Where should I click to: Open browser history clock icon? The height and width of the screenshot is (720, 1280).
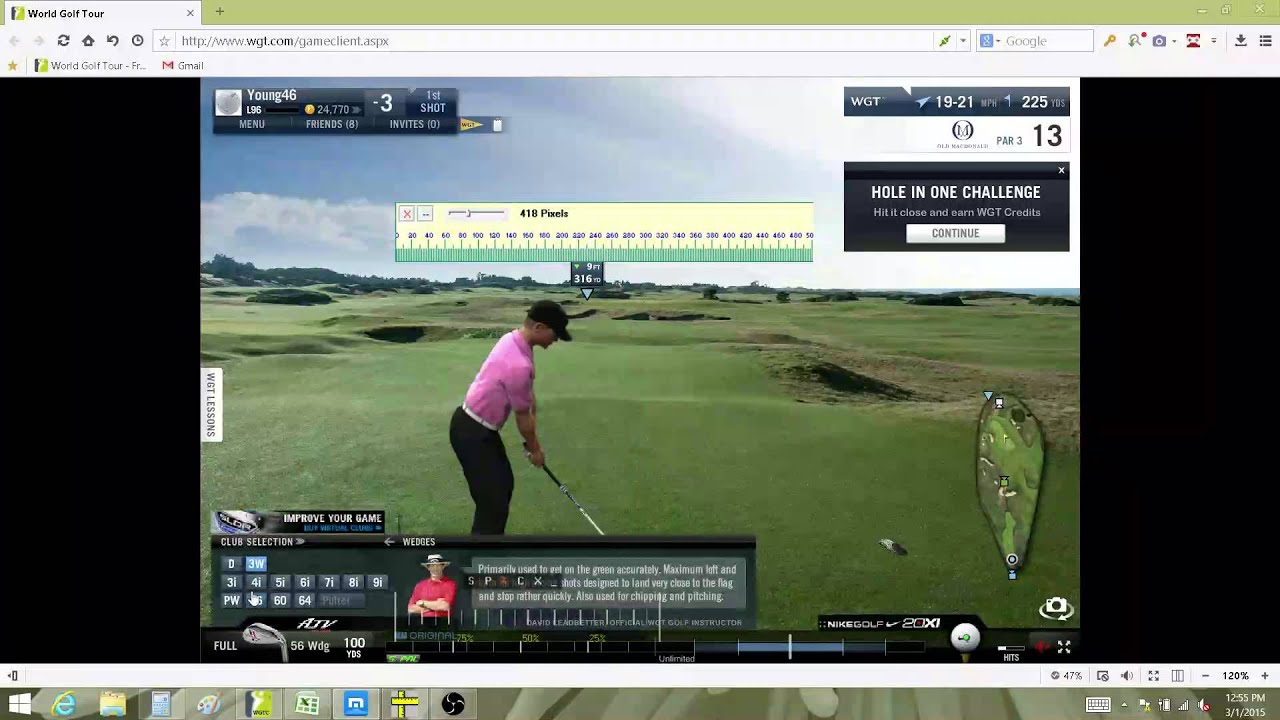click(137, 41)
